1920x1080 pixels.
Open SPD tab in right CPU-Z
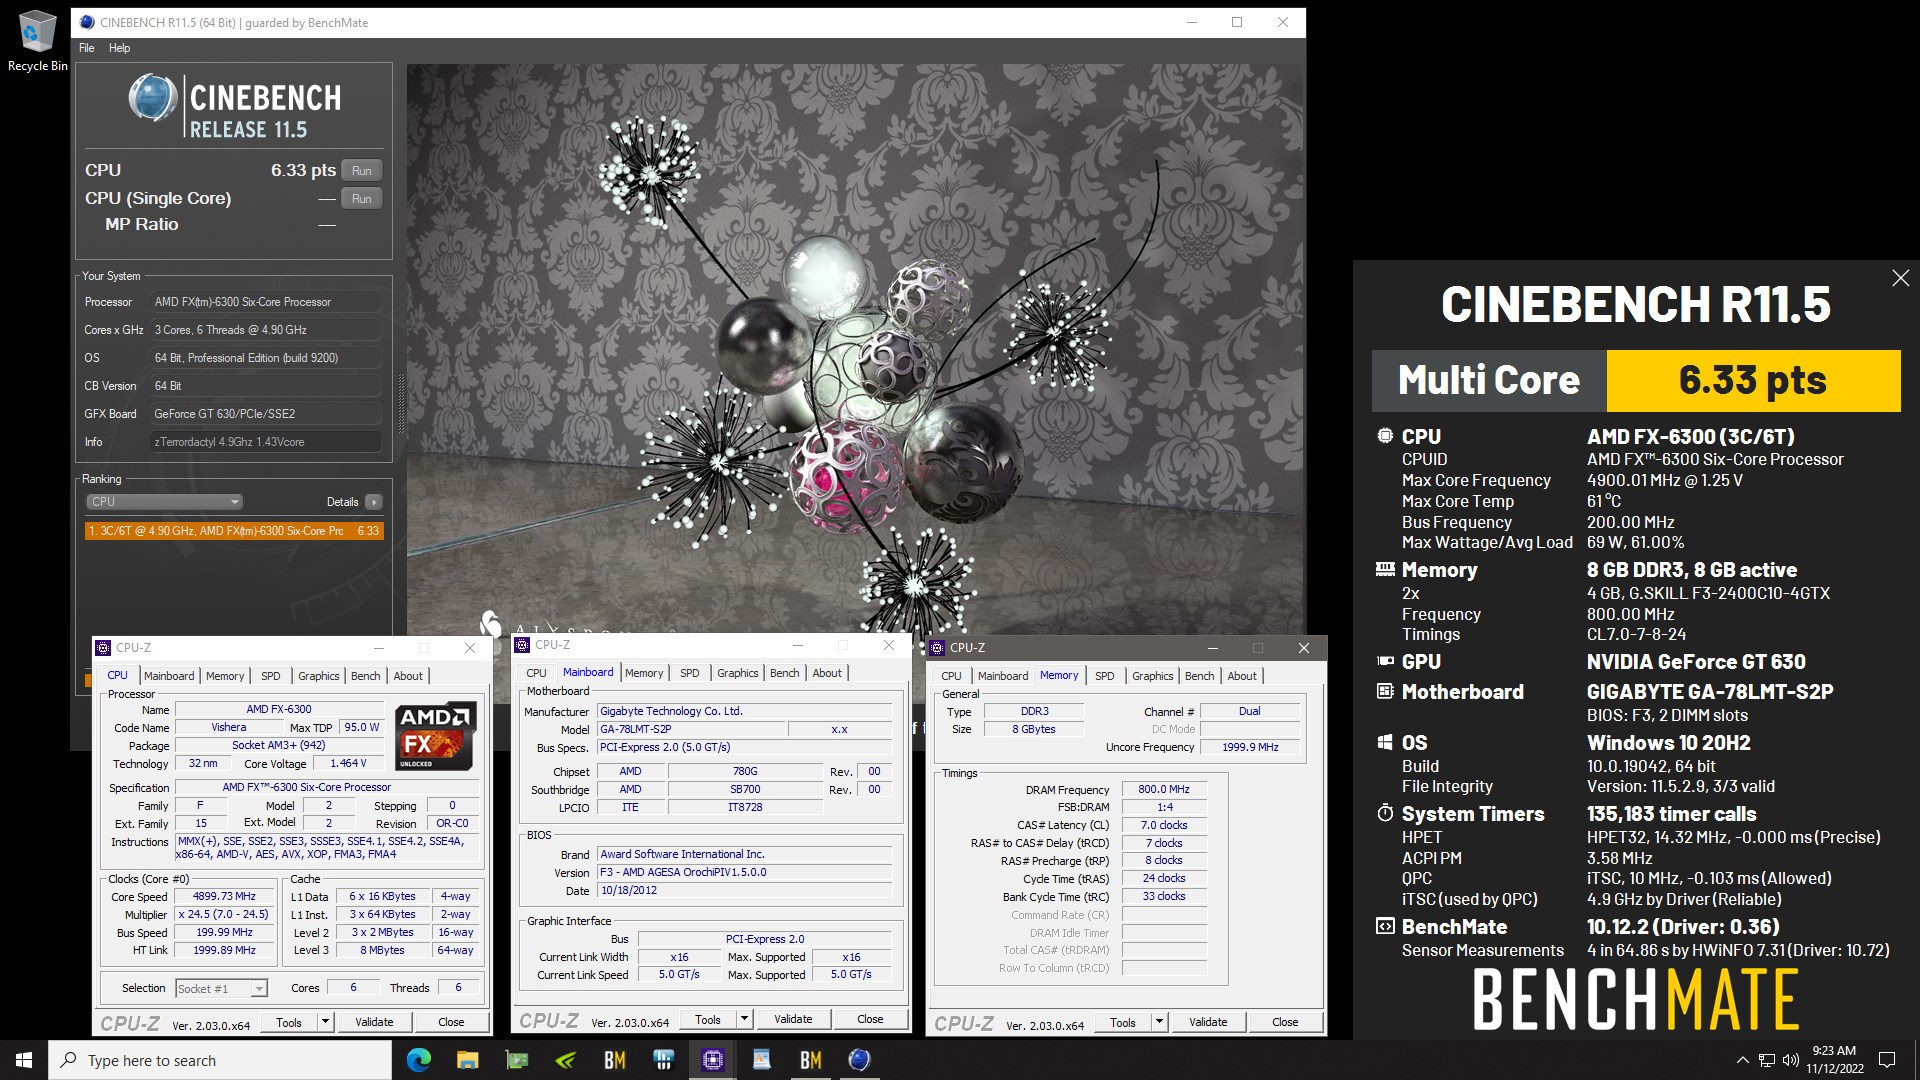(x=1105, y=676)
